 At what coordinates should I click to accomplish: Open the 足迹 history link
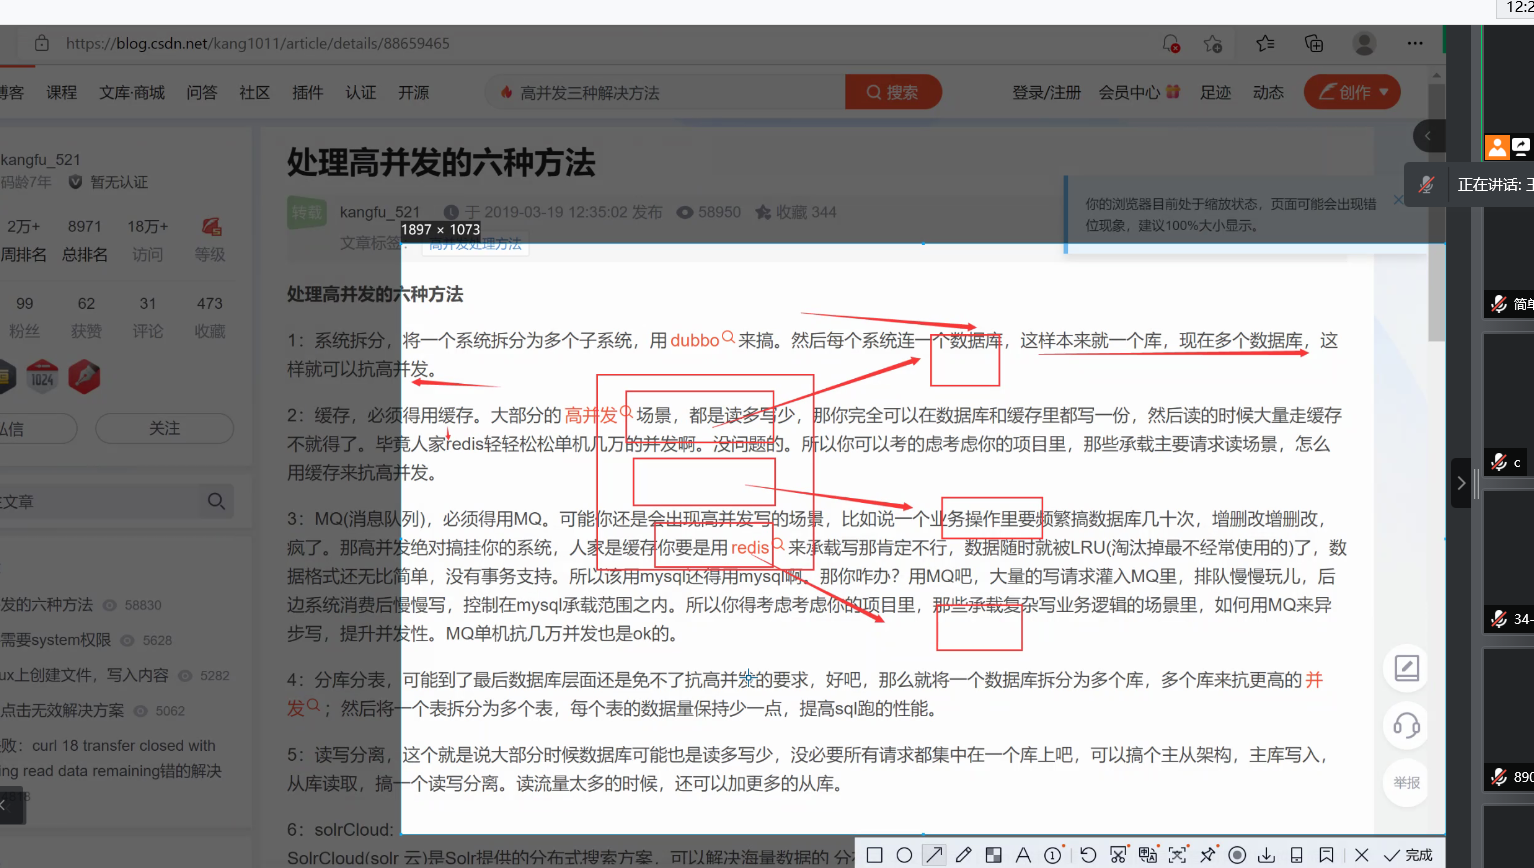[x=1216, y=92]
